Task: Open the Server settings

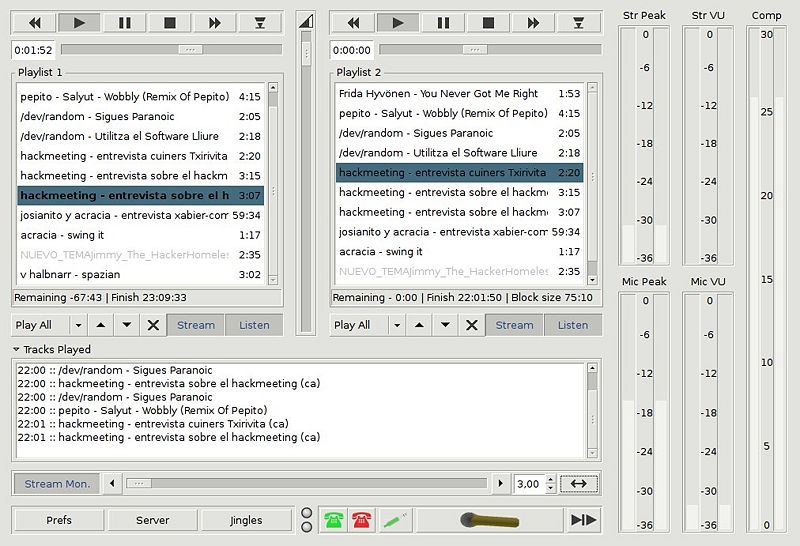Action: (152, 520)
